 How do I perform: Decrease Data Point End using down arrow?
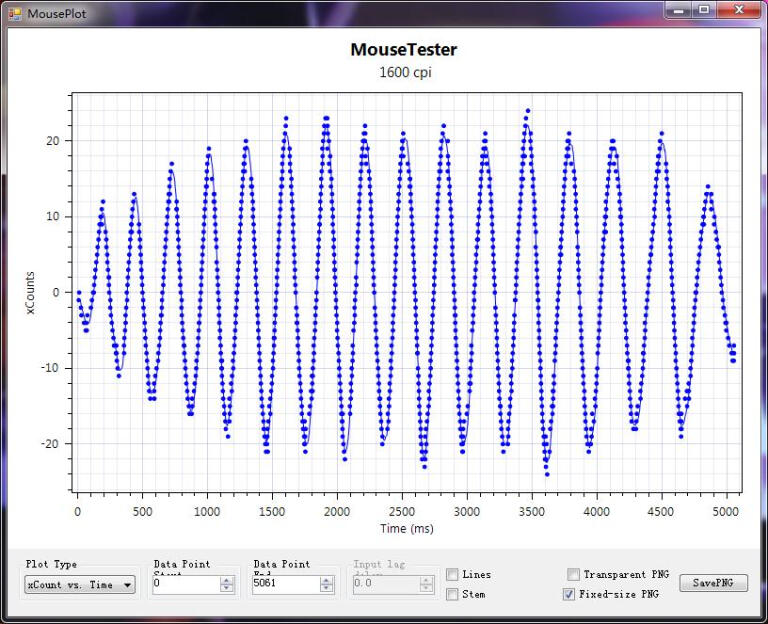[327, 589]
